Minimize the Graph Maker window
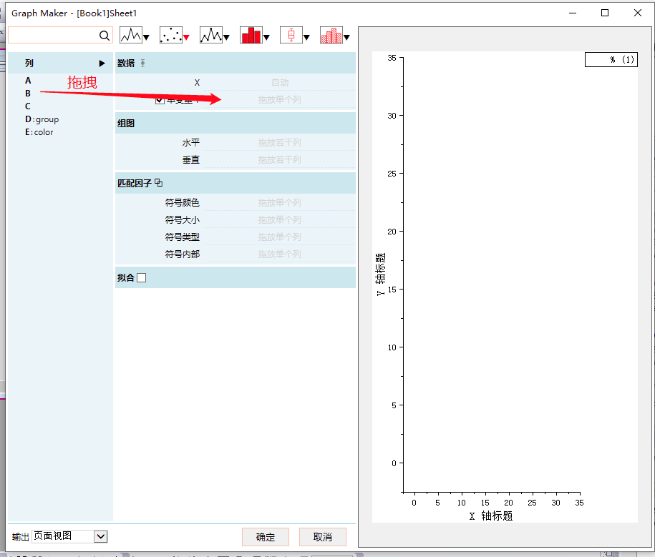The height and width of the screenshot is (557, 655). [x=572, y=13]
